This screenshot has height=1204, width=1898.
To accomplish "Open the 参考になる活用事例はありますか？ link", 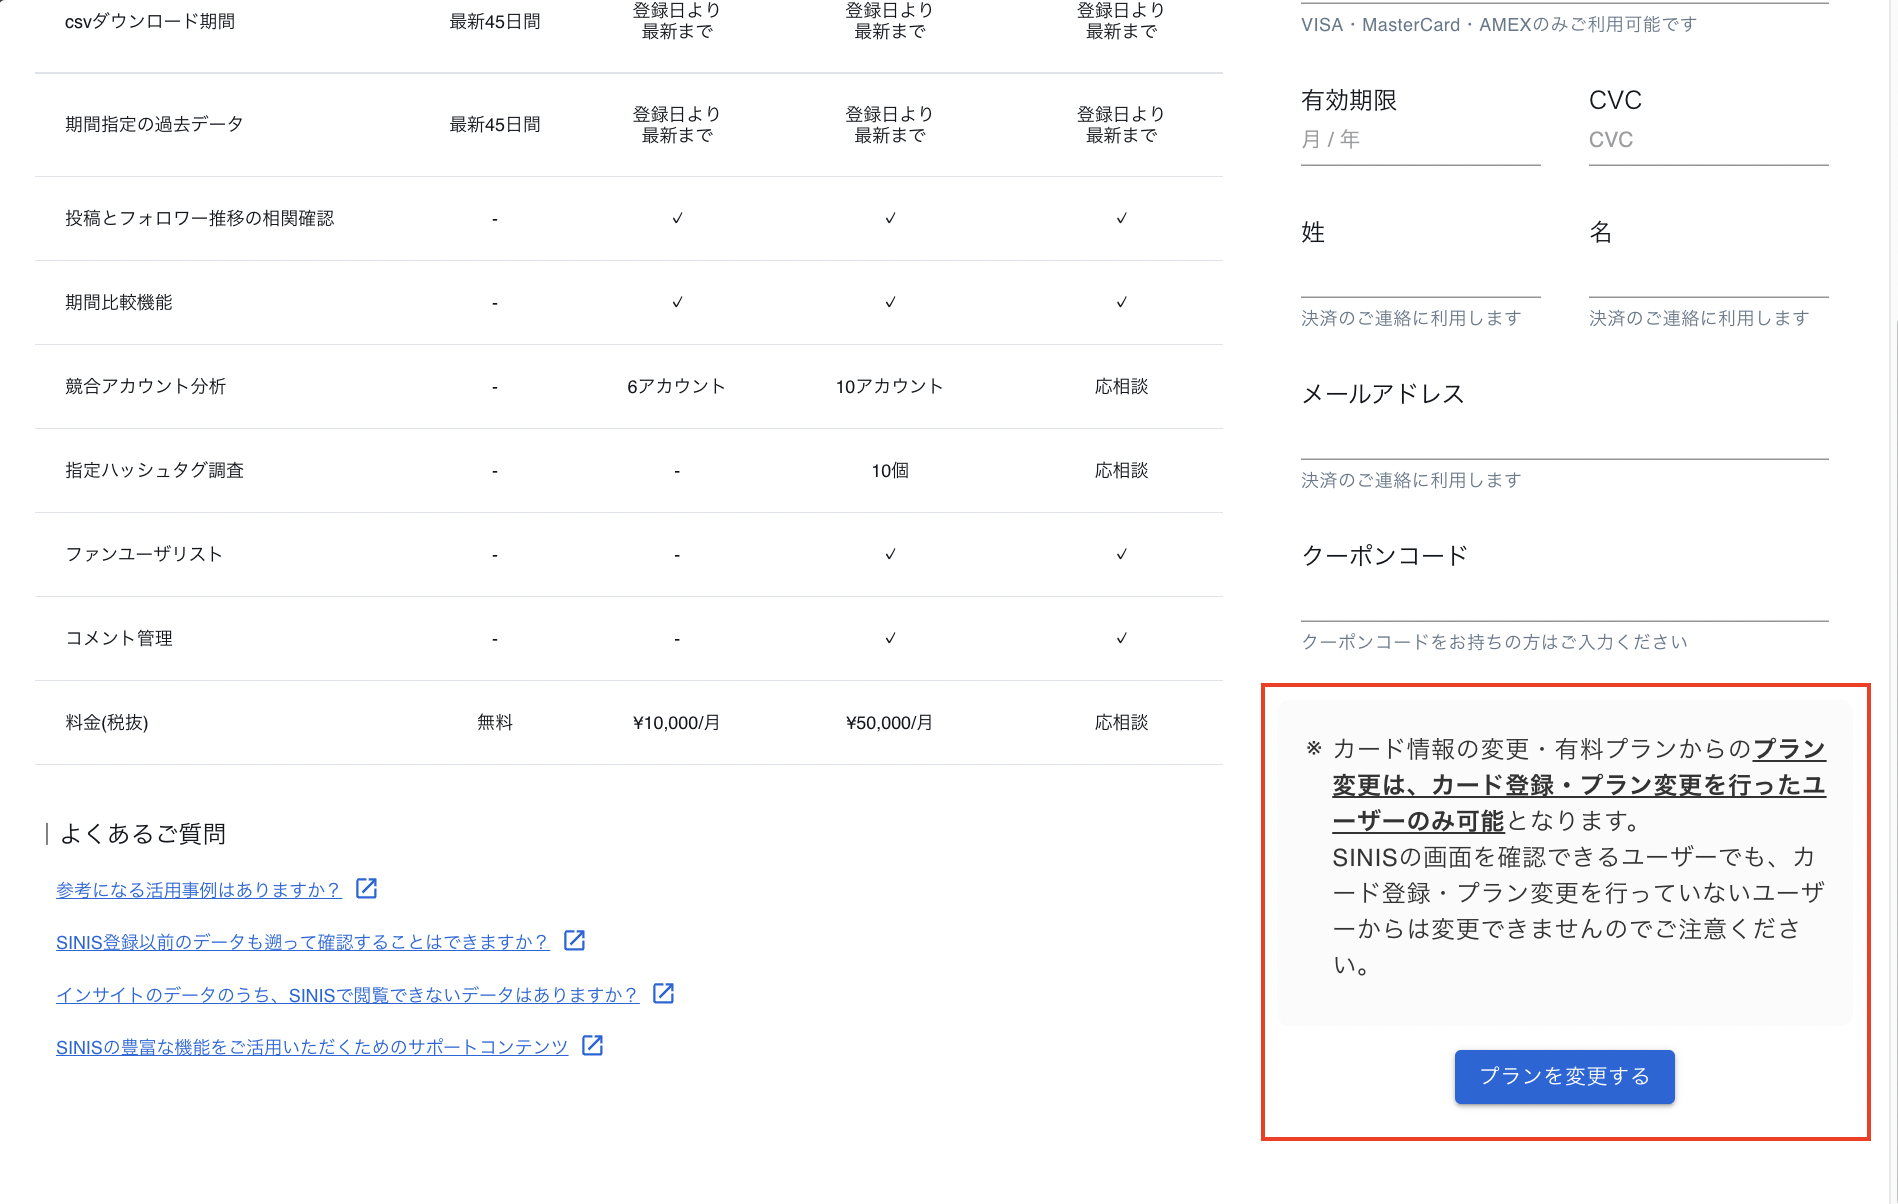I will tap(198, 890).
